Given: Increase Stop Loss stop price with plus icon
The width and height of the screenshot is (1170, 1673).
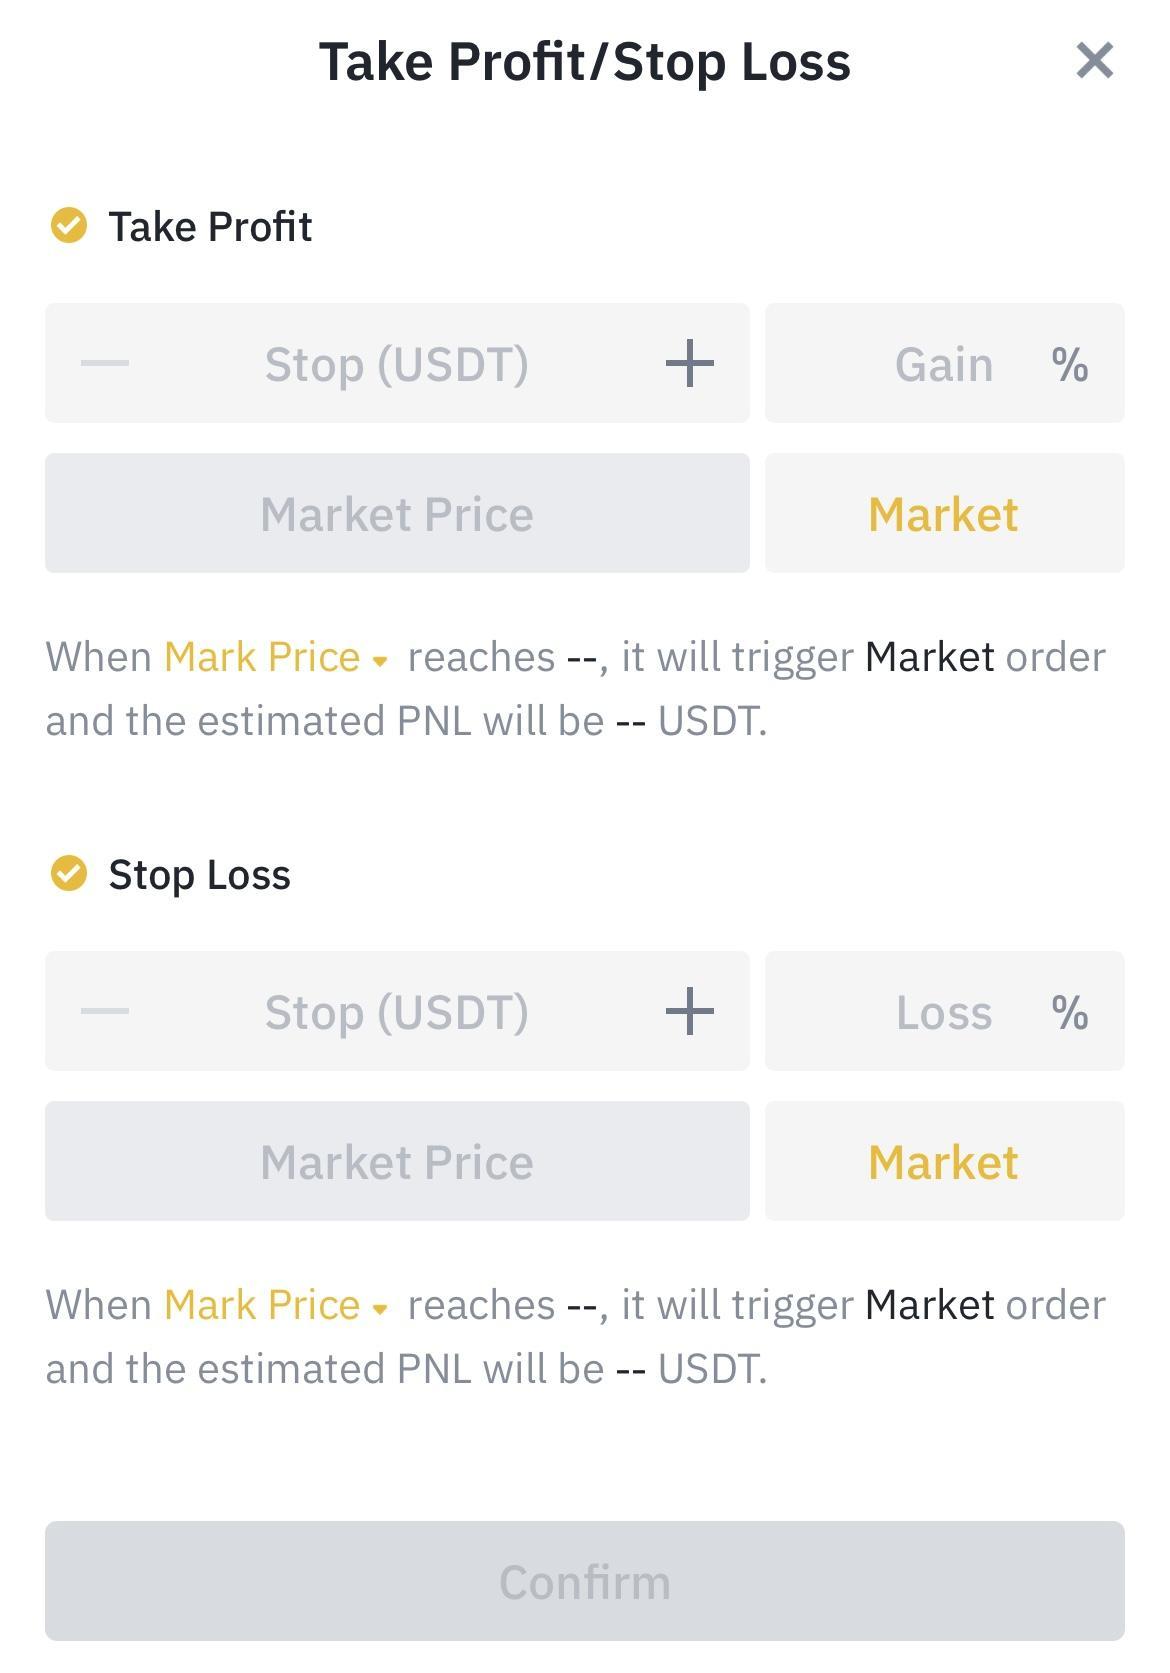Looking at the screenshot, I should [x=690, y=1011].
